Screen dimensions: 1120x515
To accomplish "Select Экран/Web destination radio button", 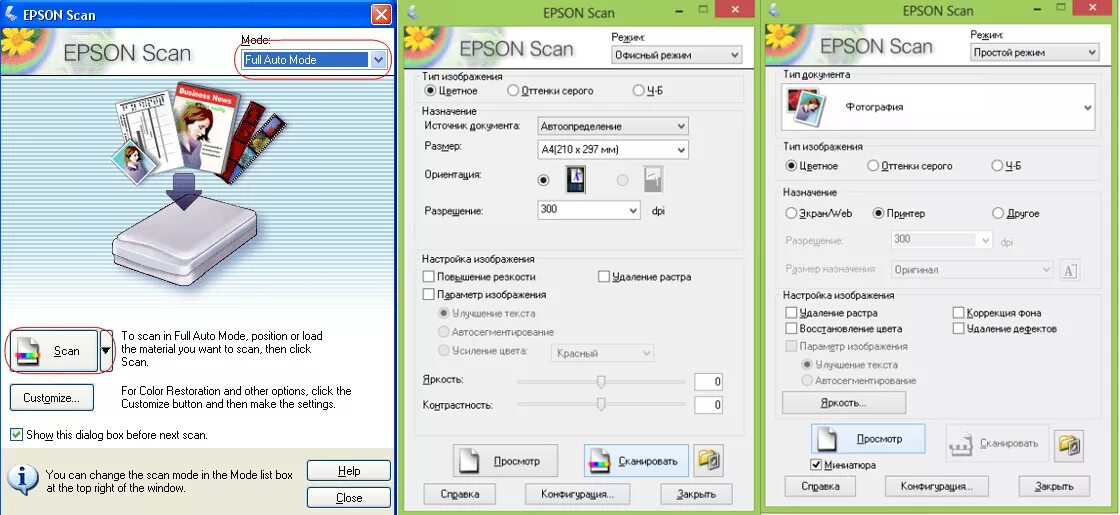I will [x=791, y=213].
